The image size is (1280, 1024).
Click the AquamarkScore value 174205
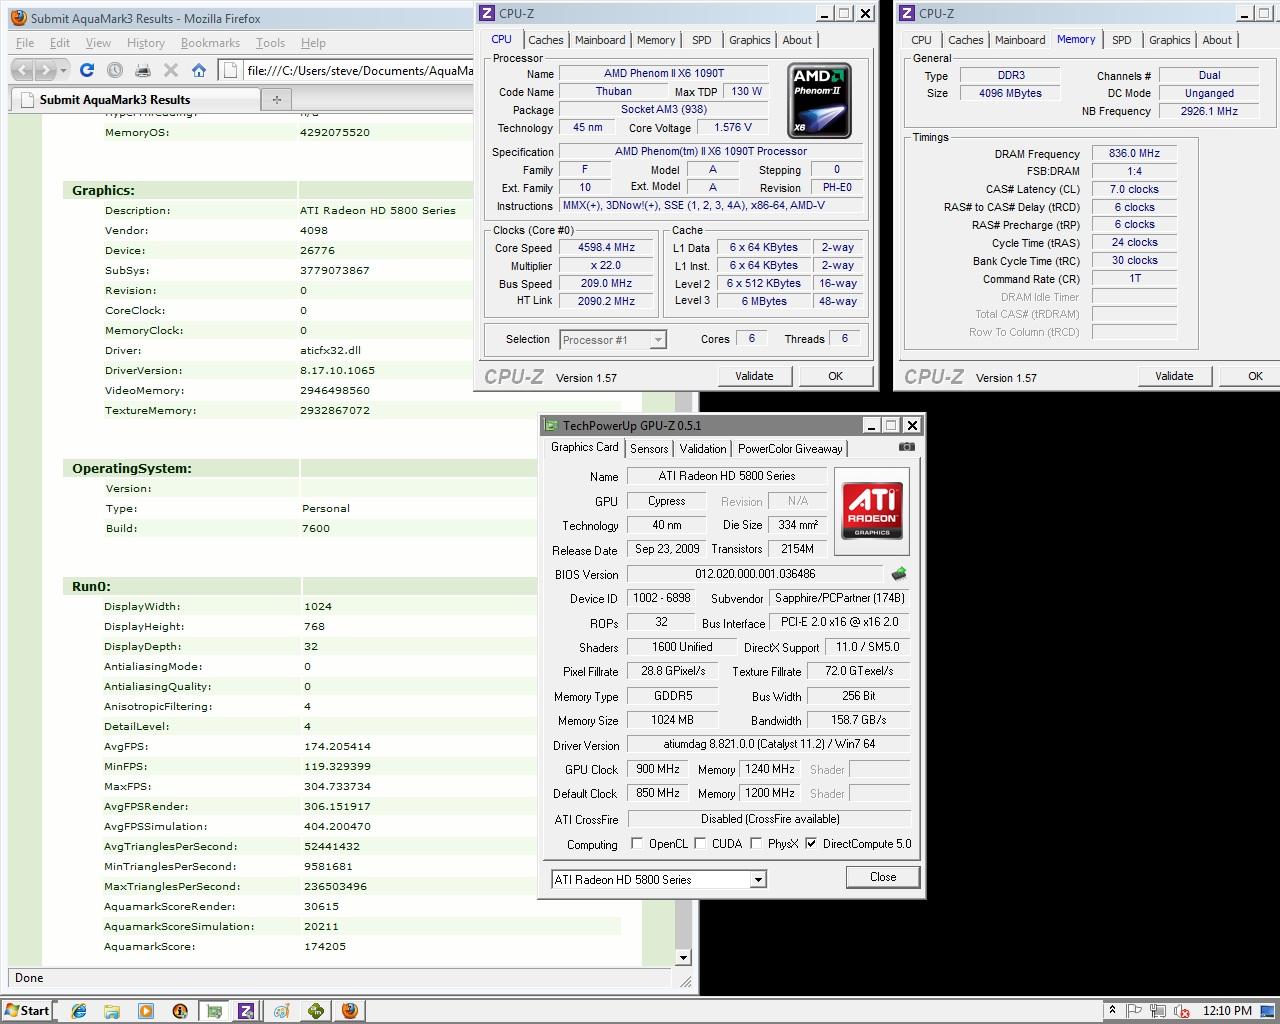click(x=325, y=946)
